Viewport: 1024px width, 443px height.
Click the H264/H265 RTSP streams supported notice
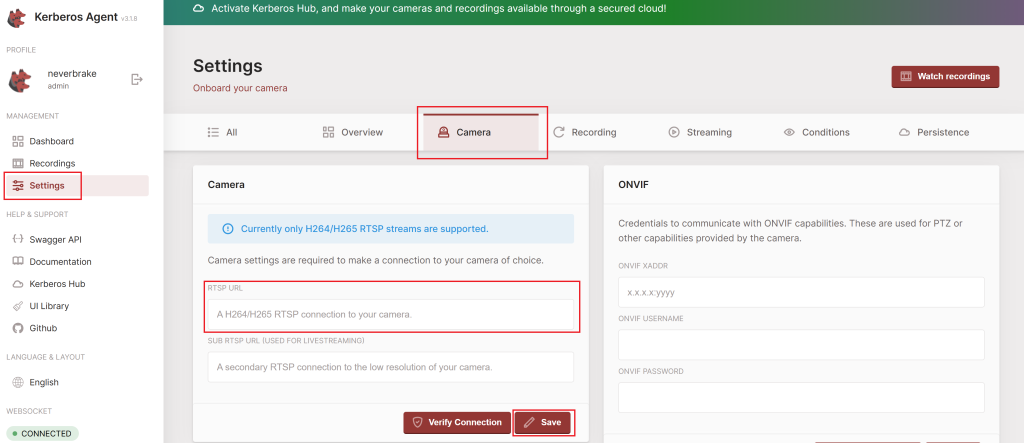391,229
